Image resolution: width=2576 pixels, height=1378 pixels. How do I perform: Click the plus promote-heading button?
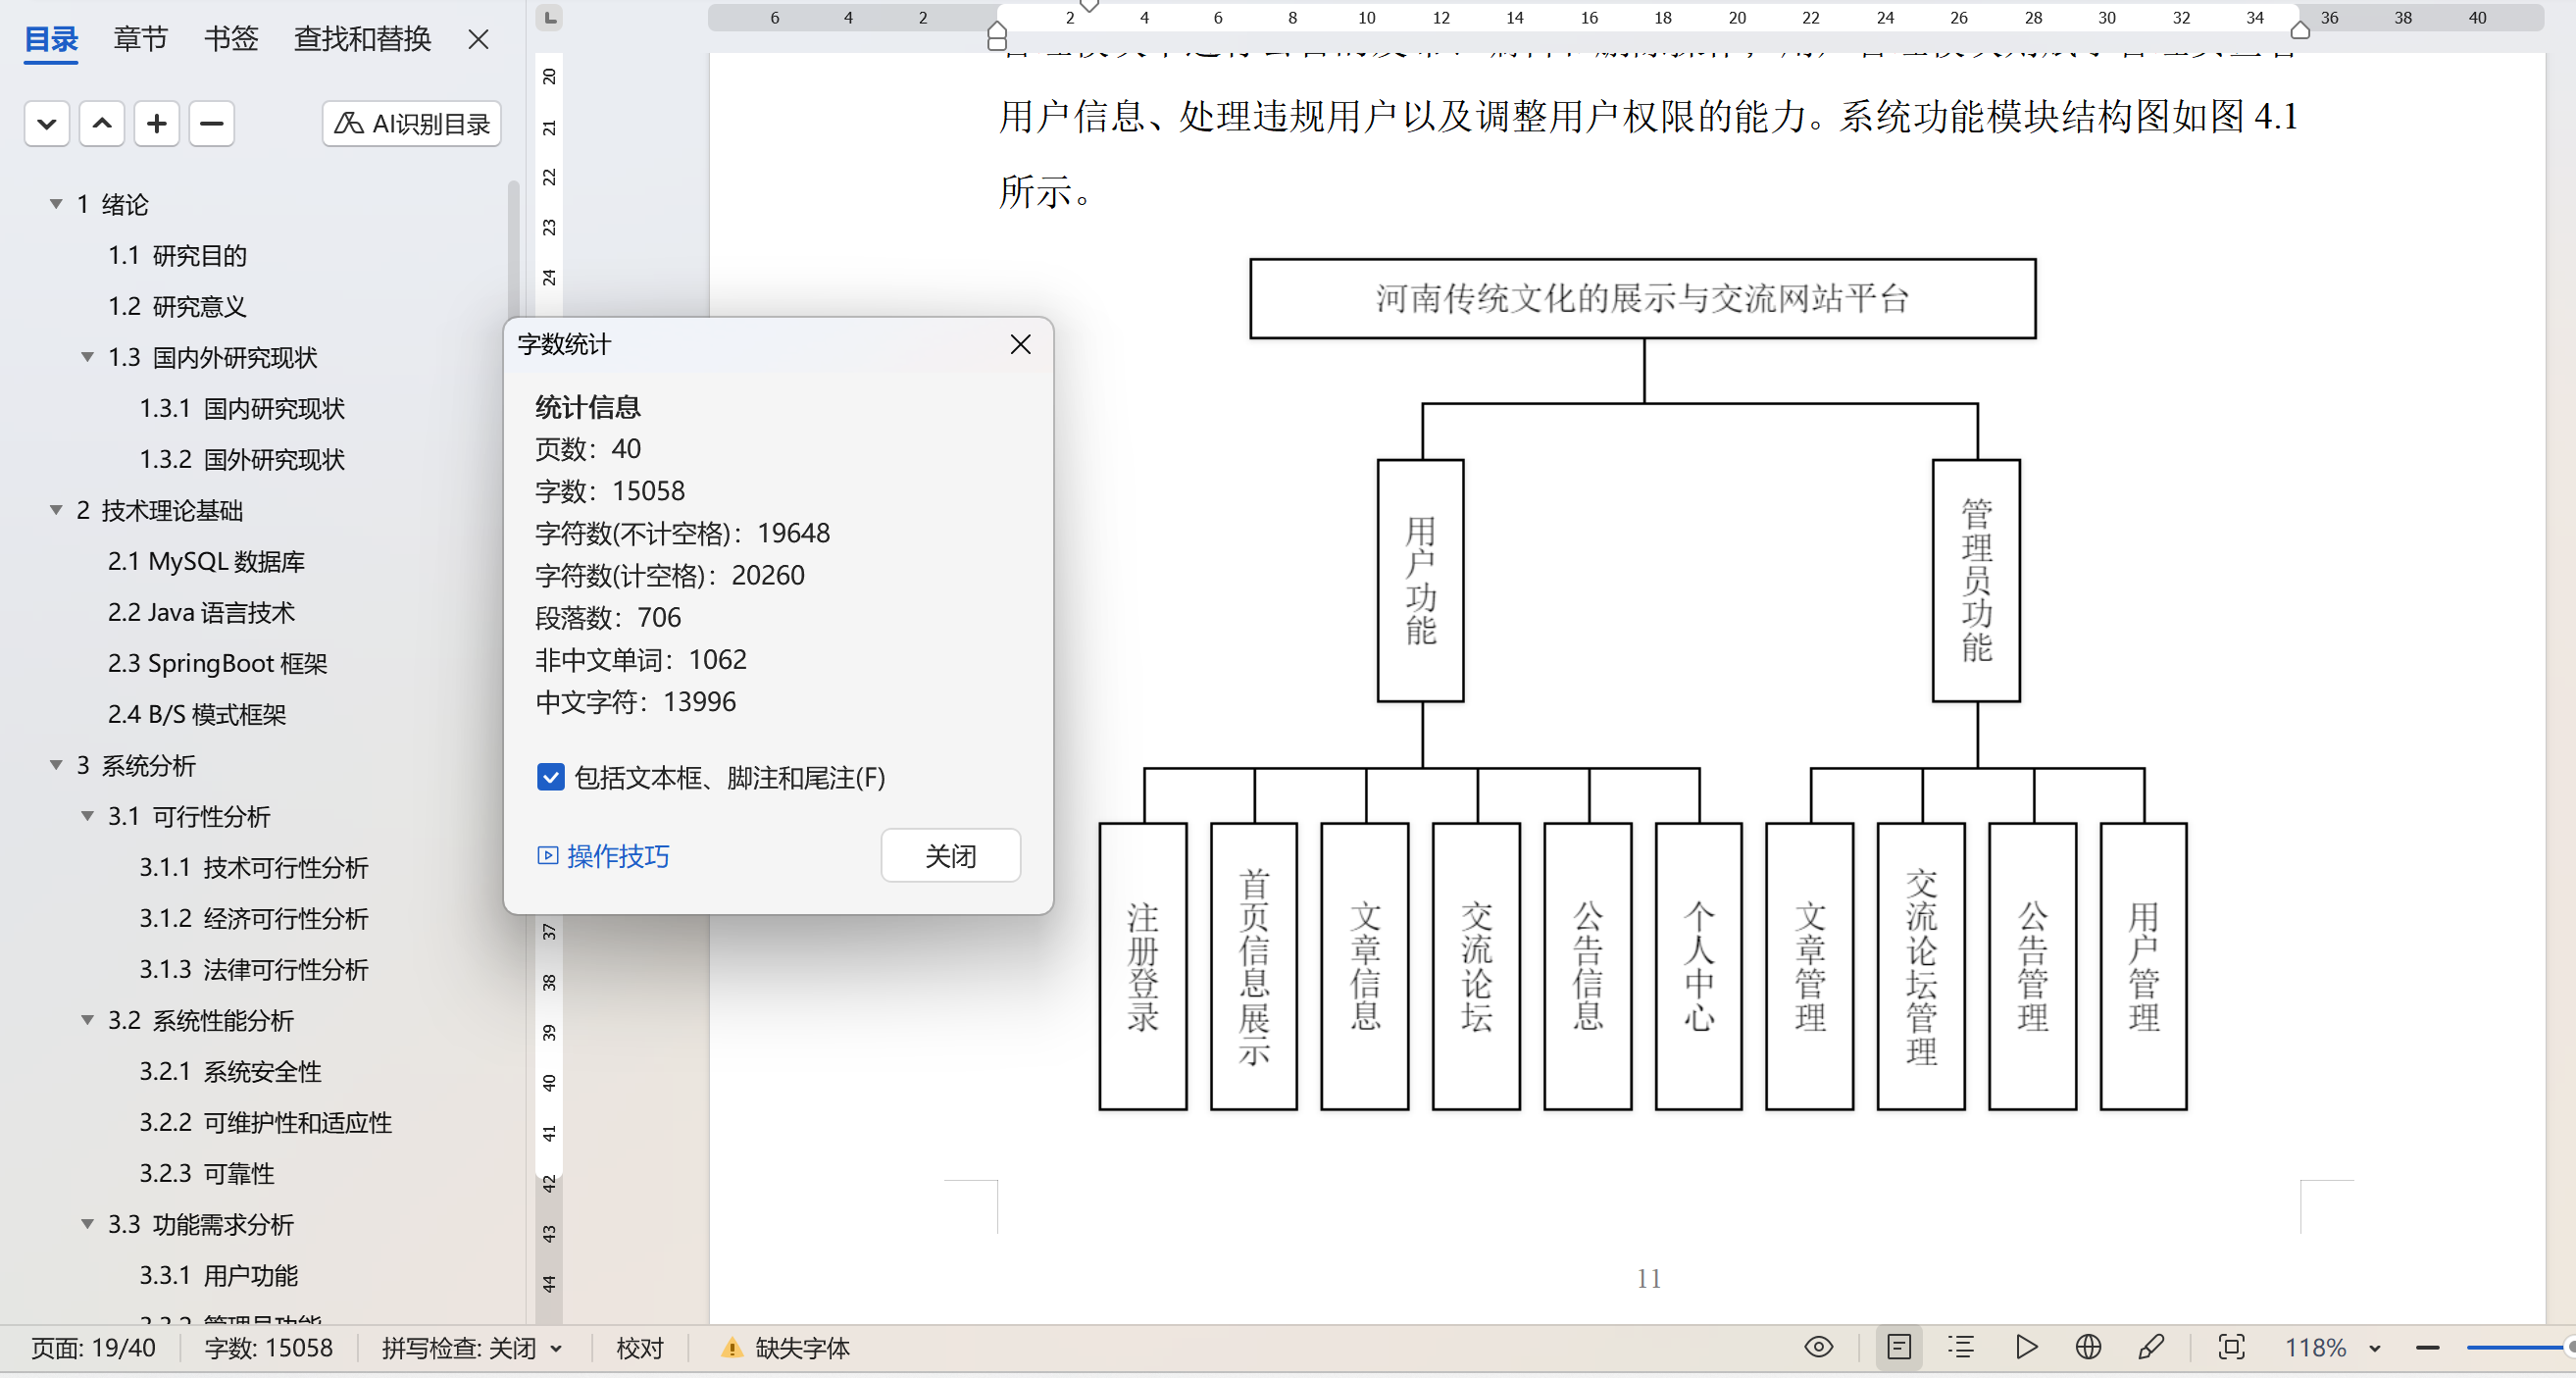tap(156, 123)
